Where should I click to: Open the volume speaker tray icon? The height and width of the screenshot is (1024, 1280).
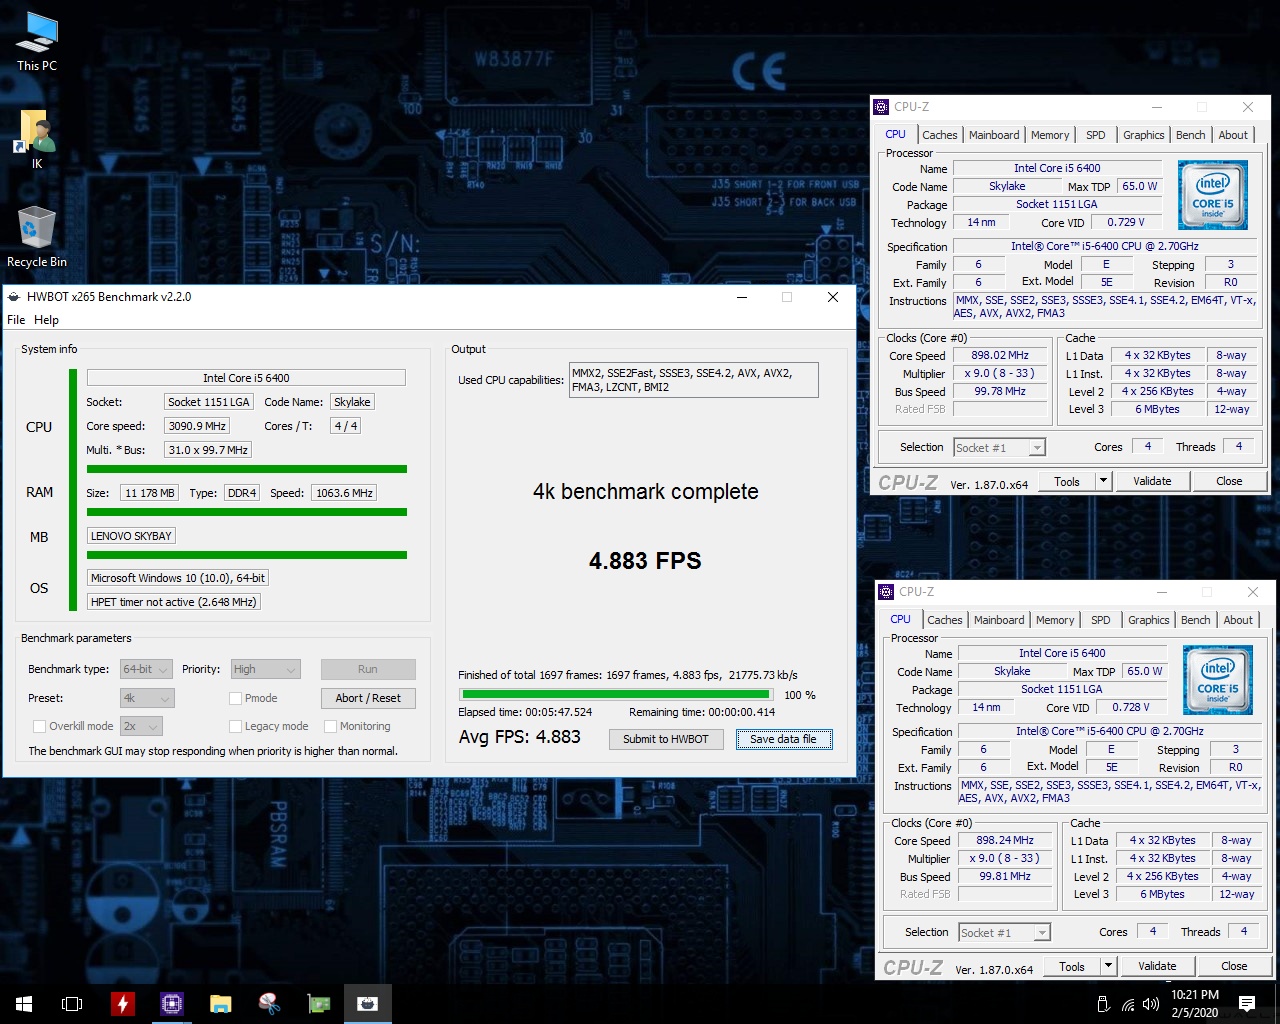pyautogui.click(x=1151, y=1004)
